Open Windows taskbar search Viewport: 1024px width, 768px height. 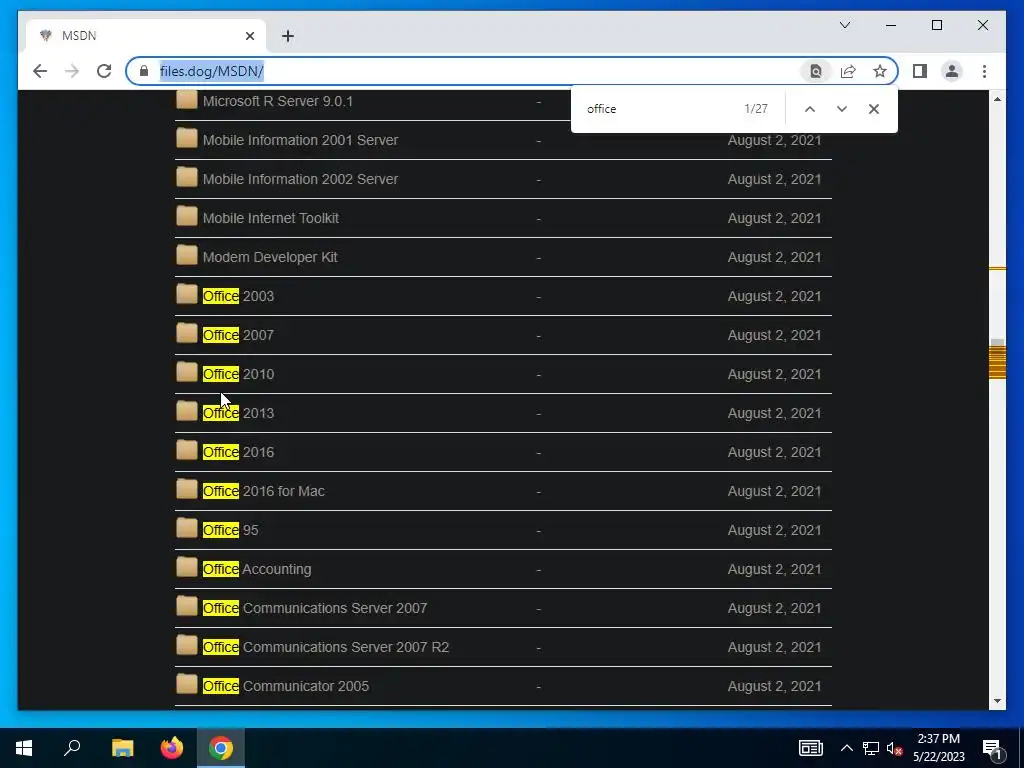72,748
